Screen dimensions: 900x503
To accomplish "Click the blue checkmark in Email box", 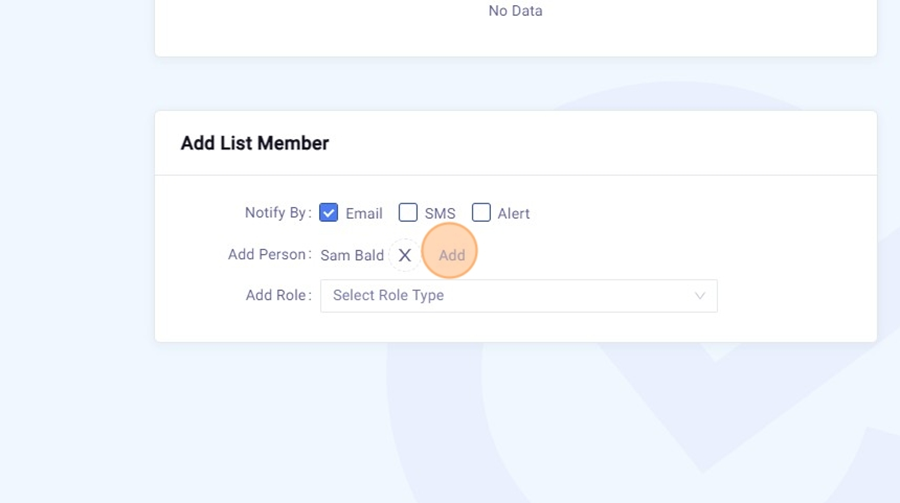I will point(329,213).
